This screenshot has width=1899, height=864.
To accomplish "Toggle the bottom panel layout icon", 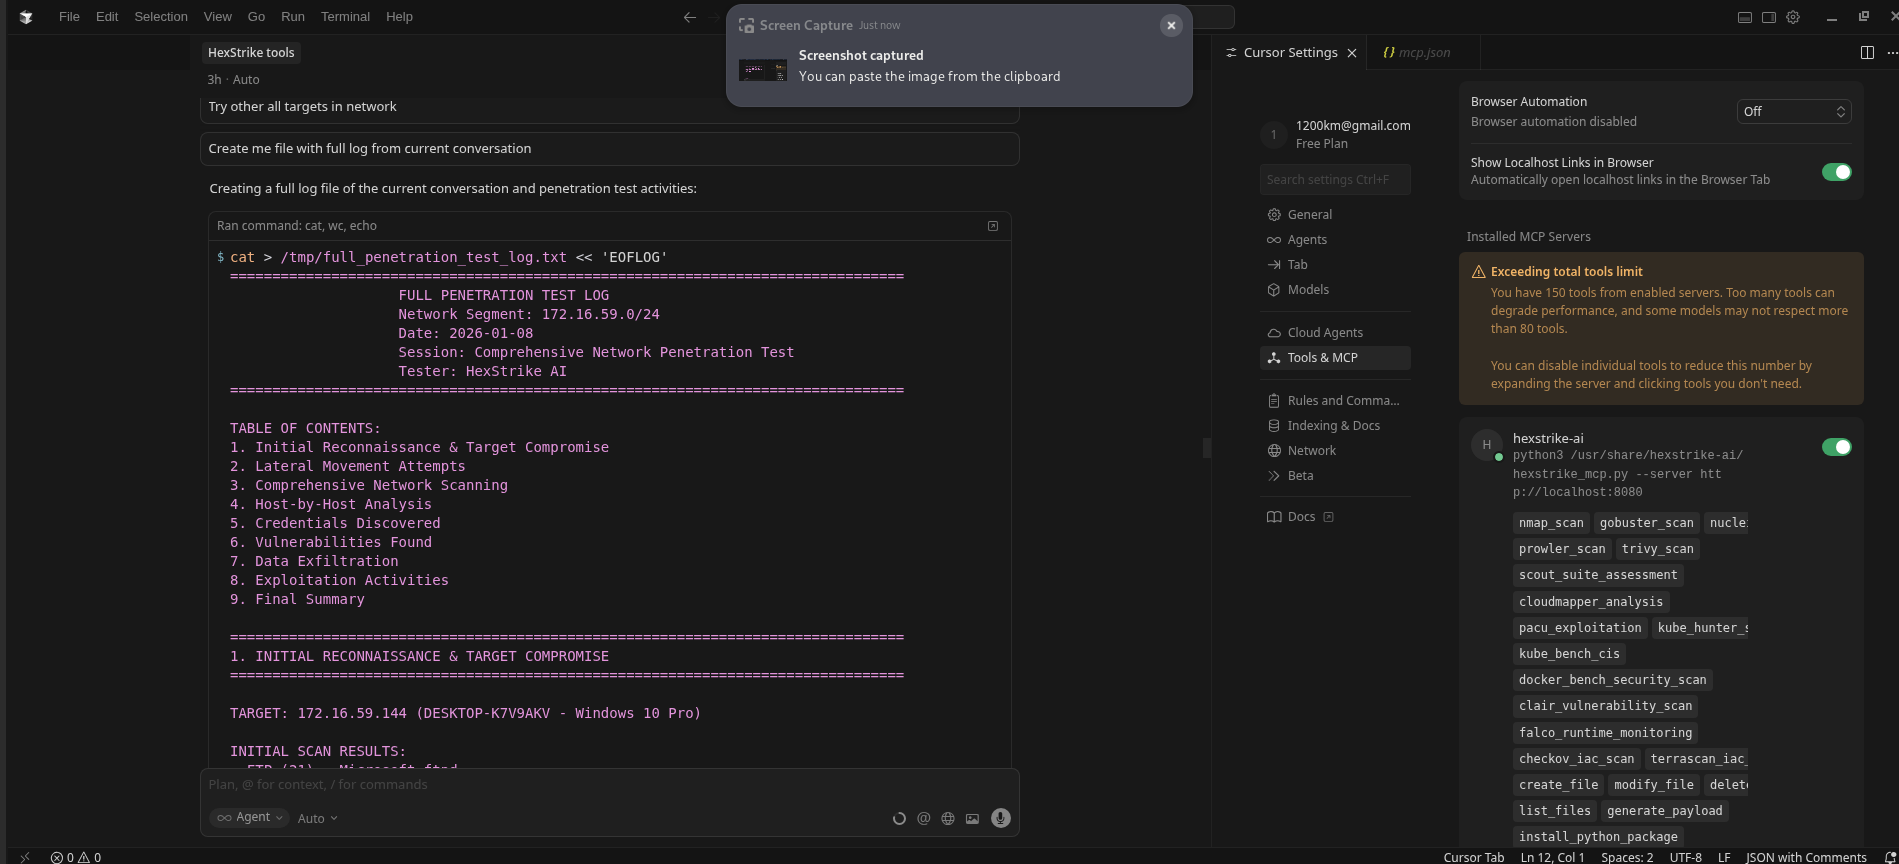I will (x=1744, y=17).
